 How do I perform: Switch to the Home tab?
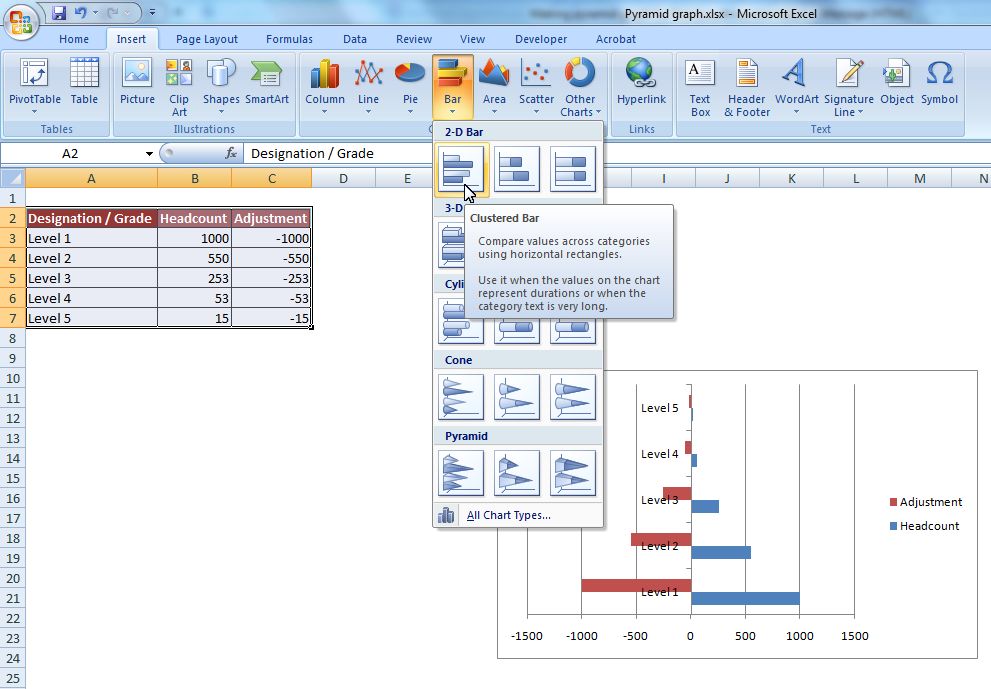pyautogui.click(x=74, y=39)
